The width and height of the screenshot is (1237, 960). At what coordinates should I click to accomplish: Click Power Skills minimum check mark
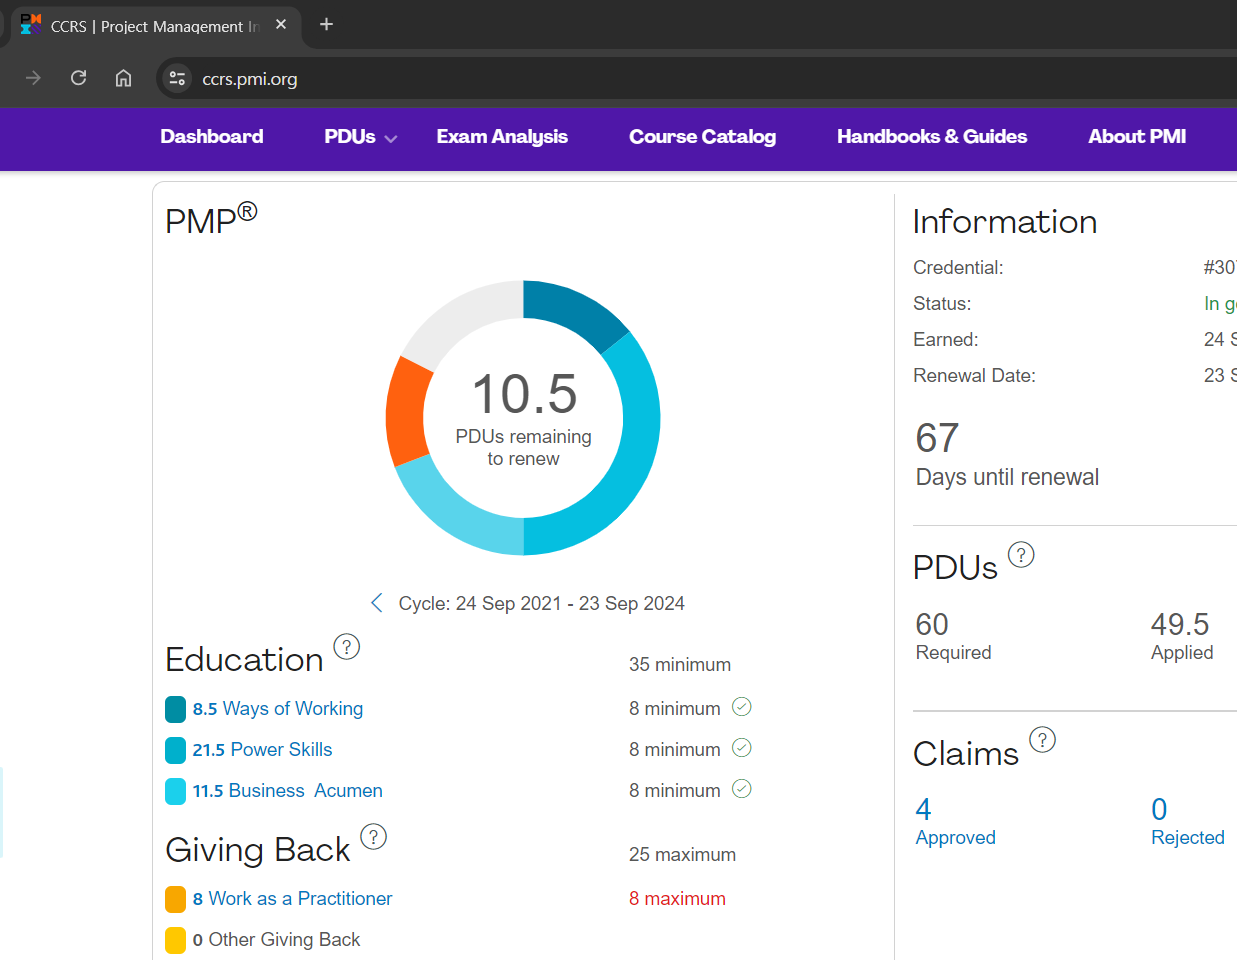[x=742, y=748]
